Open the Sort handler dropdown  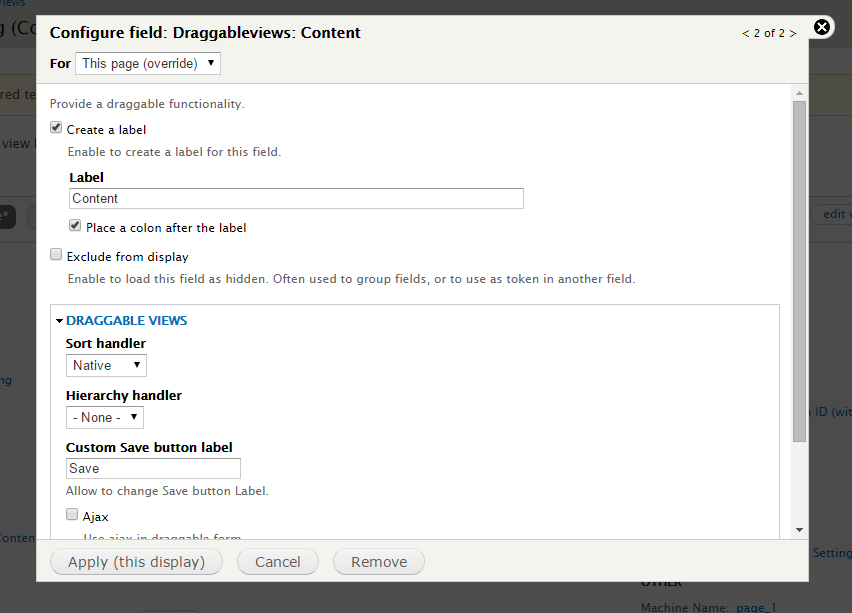[106, 365]
